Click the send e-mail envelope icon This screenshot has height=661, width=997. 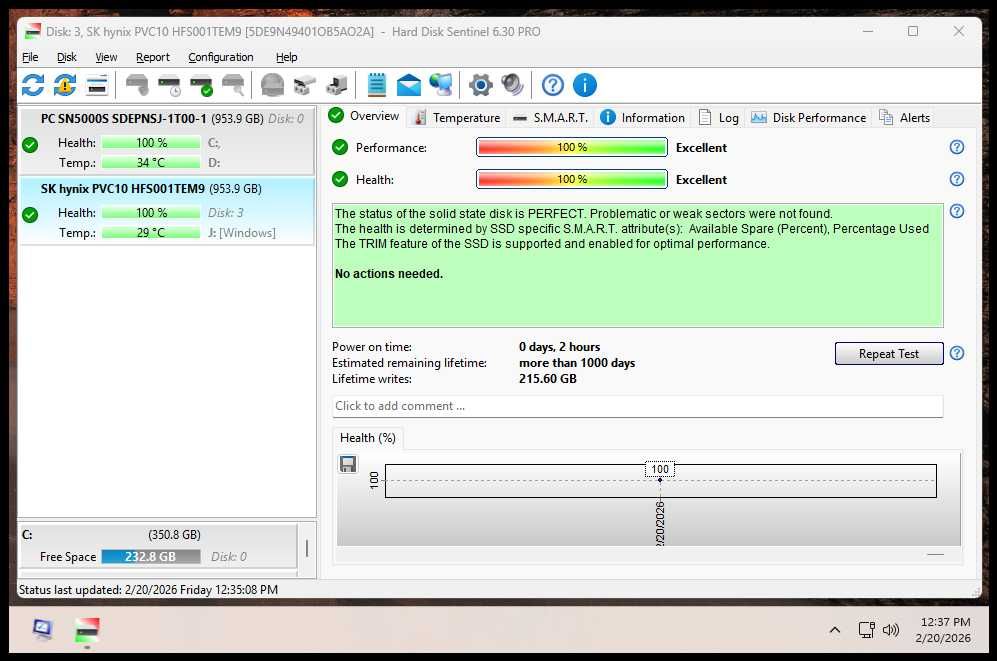click(409, 85)
